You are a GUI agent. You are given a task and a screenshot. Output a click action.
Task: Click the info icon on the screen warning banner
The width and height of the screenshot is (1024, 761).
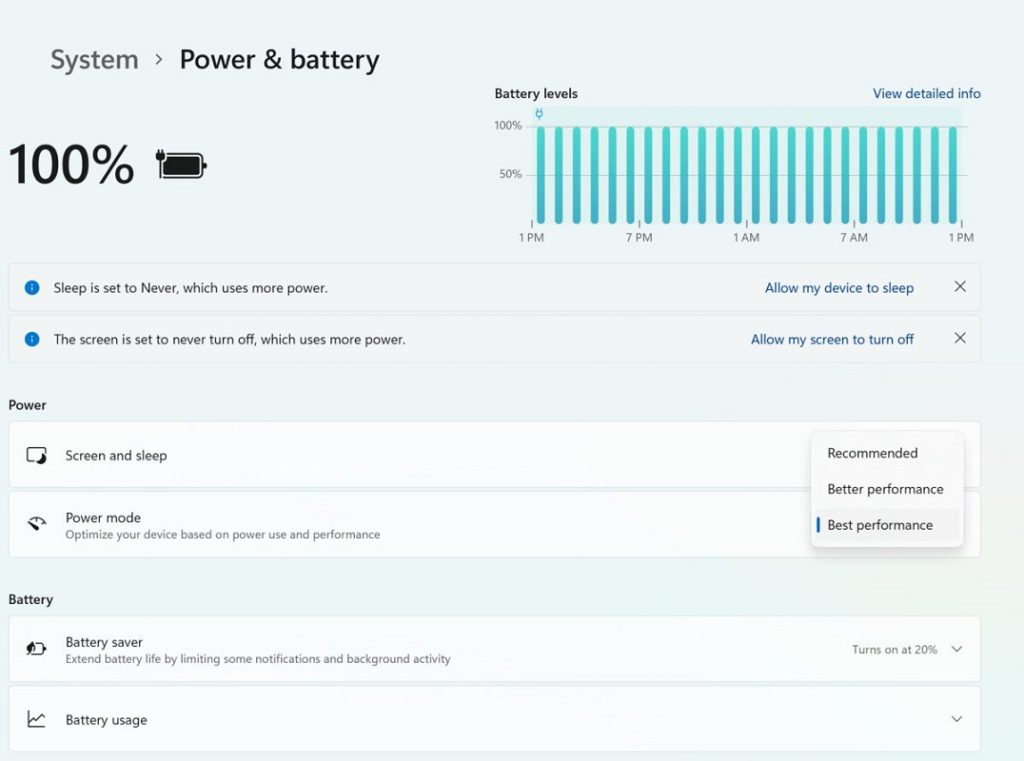(31, 339)
